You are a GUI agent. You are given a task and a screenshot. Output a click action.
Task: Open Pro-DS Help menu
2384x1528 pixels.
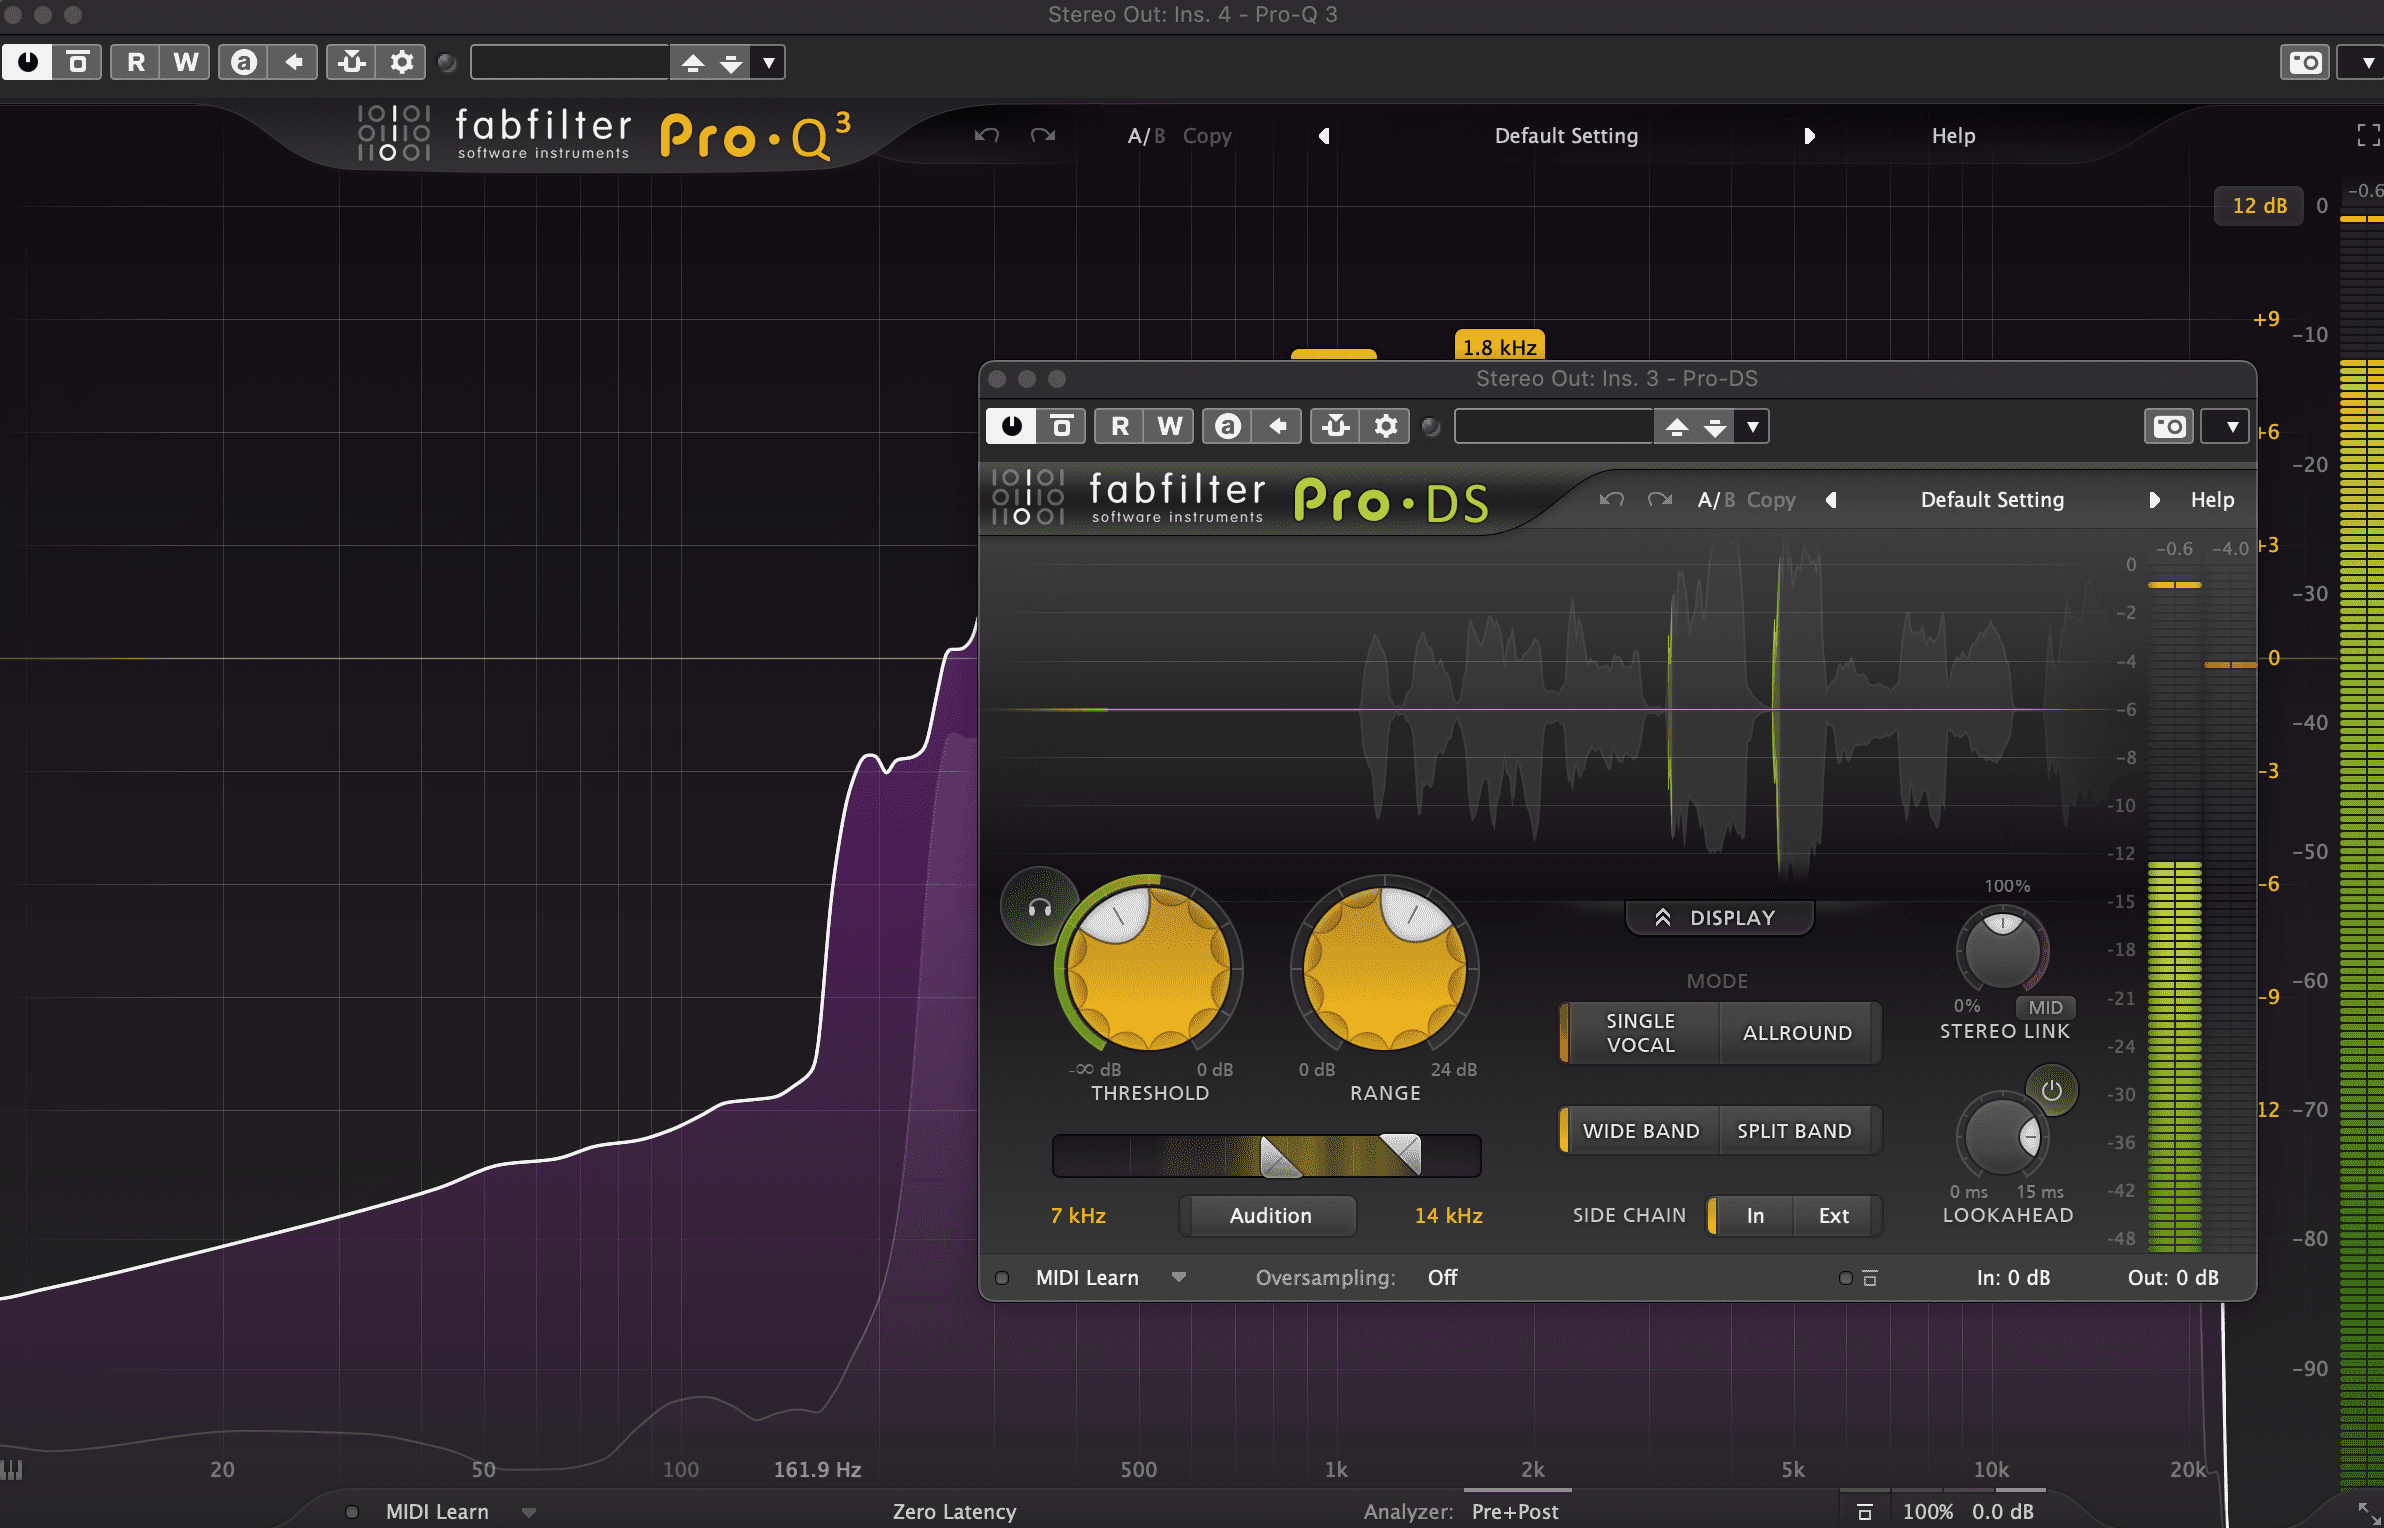click(2212, 499)
